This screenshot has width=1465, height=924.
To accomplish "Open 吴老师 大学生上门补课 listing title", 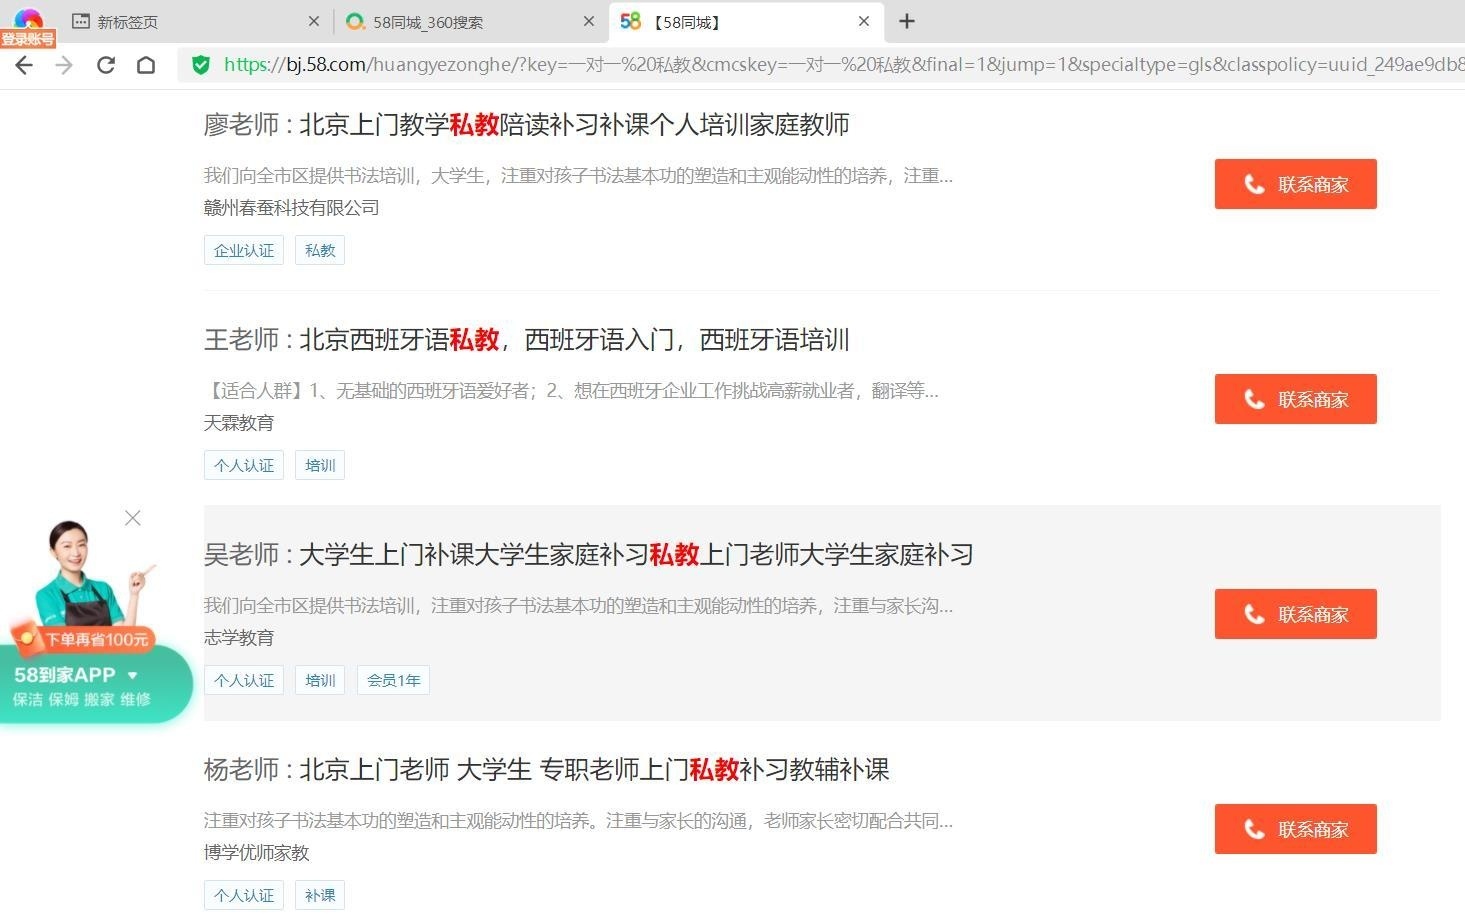I will coord(588,554).
